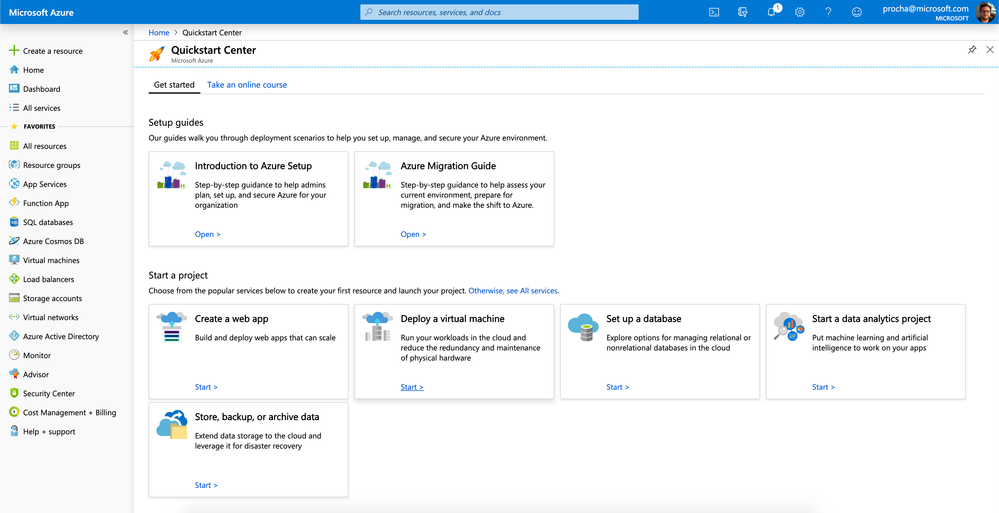Pin Quickstart Center to dashboard
The width and height of the screenshot is (999, 513).
pyautogui.click(x=972, y=50)
